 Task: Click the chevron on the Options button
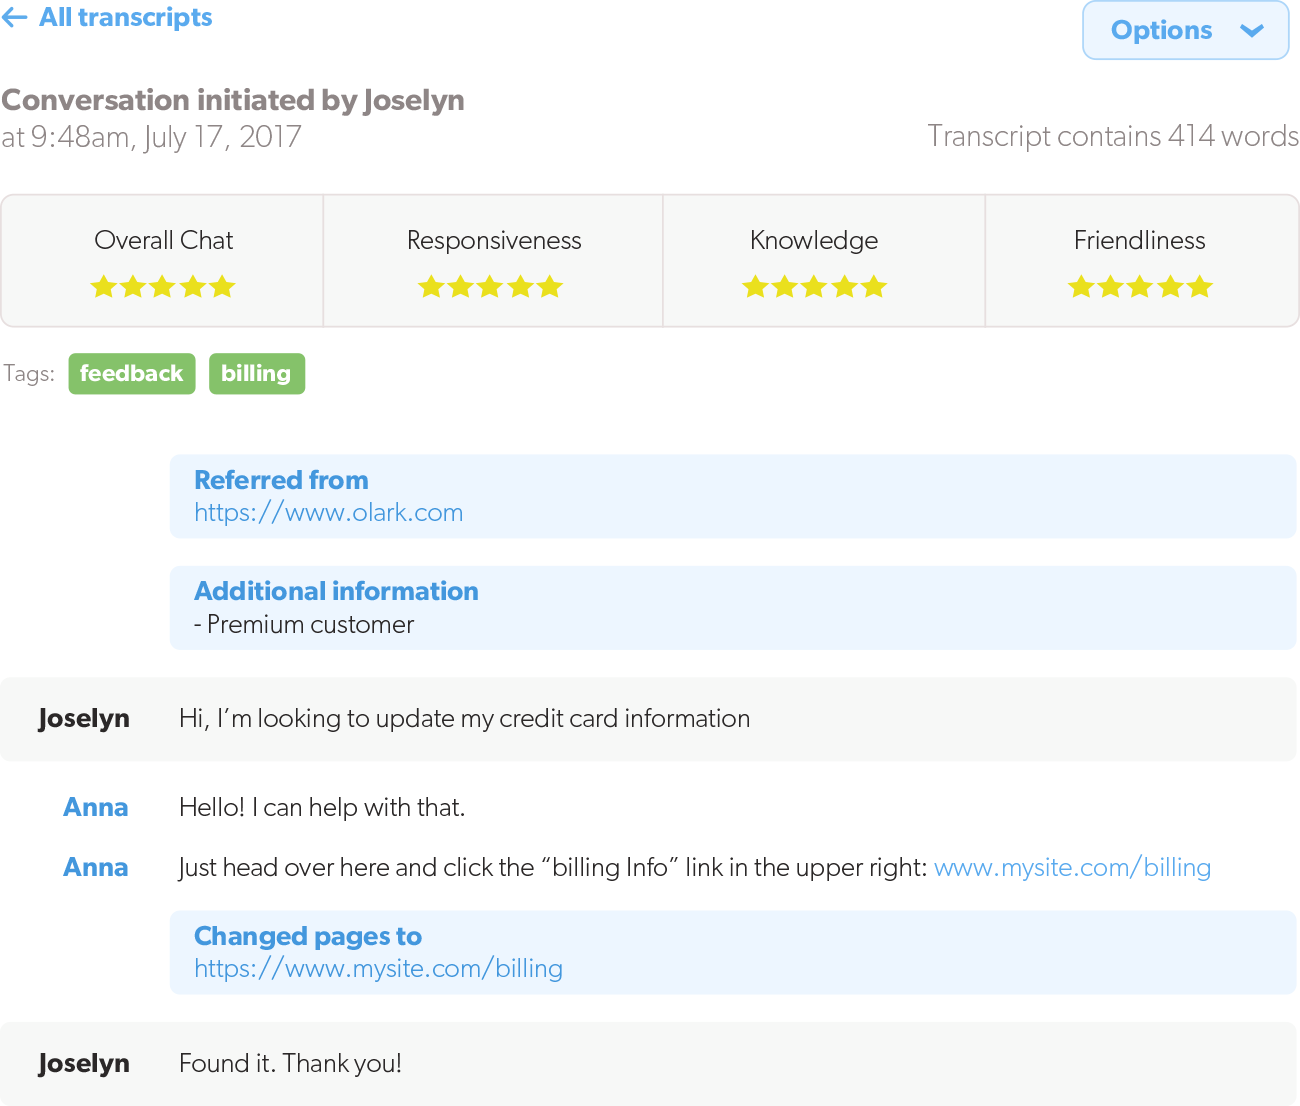(x=1252, y=31)
